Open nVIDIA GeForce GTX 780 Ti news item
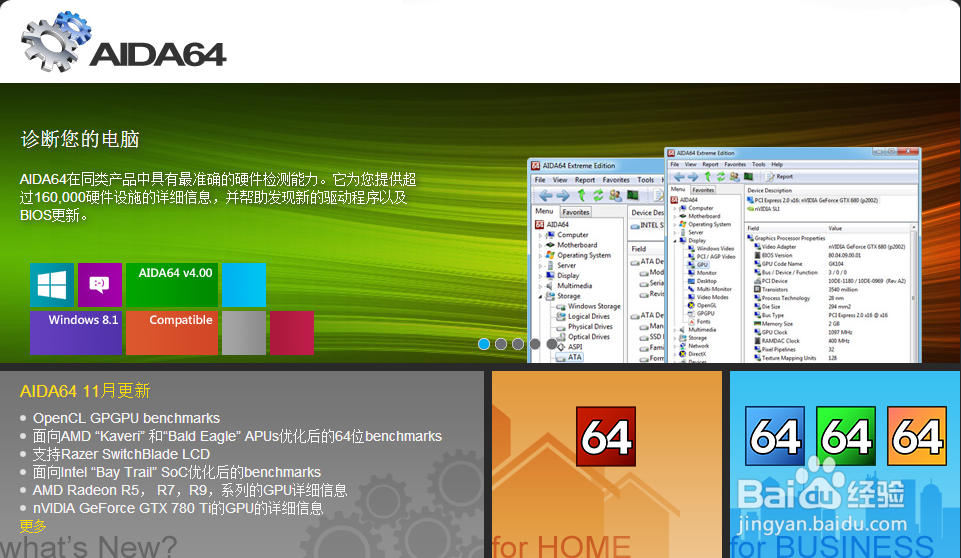Viewport: 961px width, 558px height. [178, 508]
